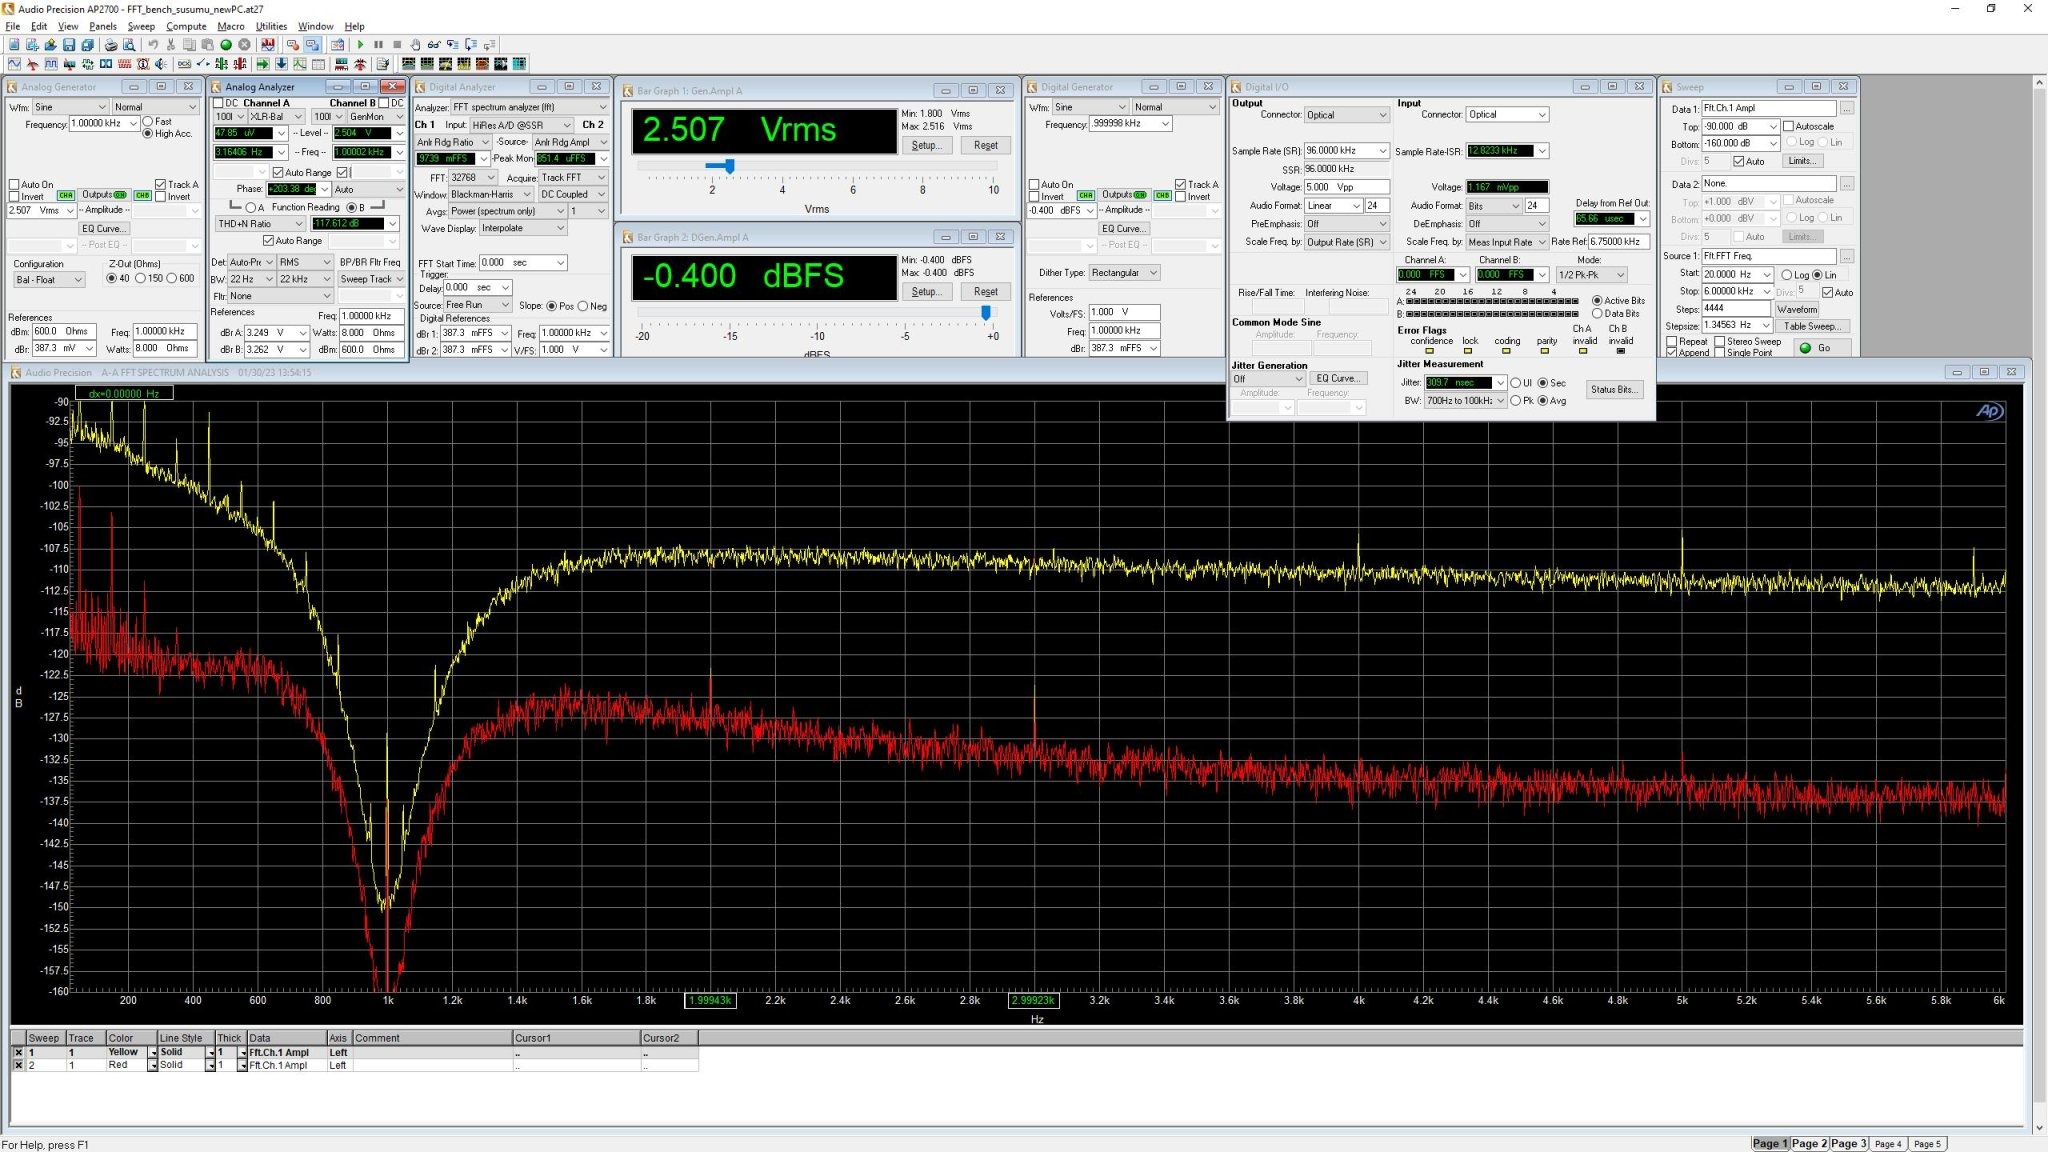Open the FFT length 32768 dropdown

tap(472, 177)
